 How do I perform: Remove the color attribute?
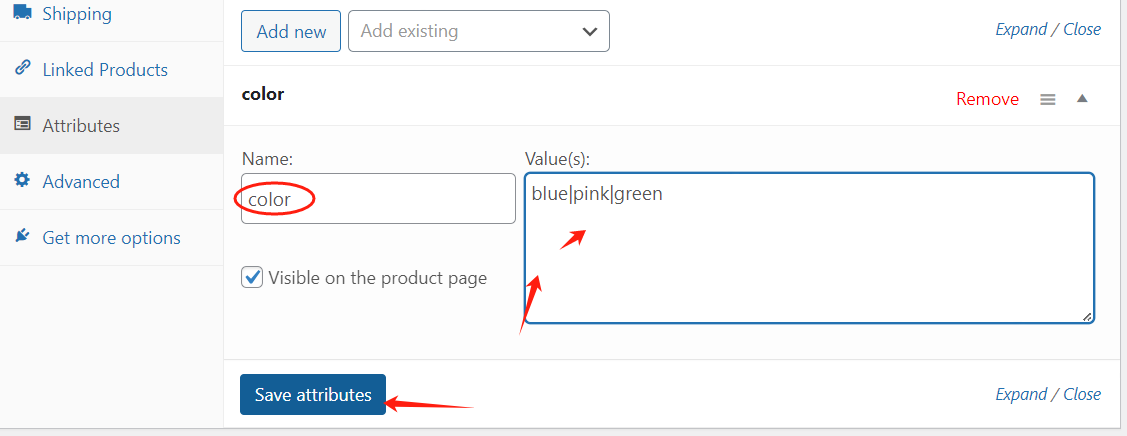coord(987,99)
